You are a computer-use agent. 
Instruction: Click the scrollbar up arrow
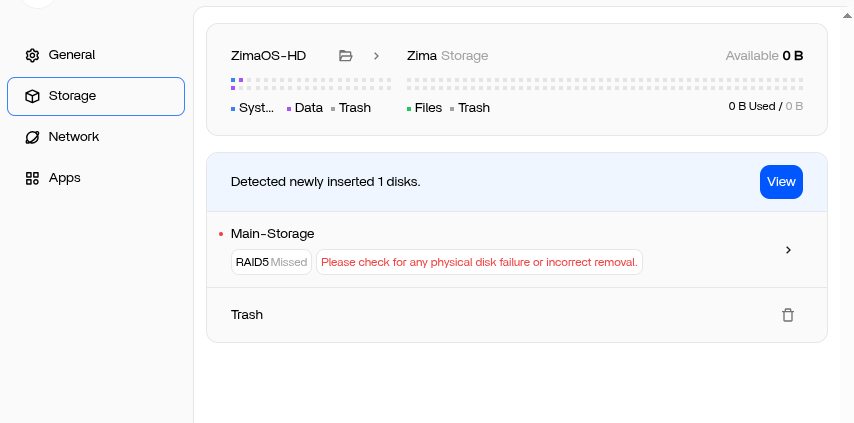click(847, 15)
